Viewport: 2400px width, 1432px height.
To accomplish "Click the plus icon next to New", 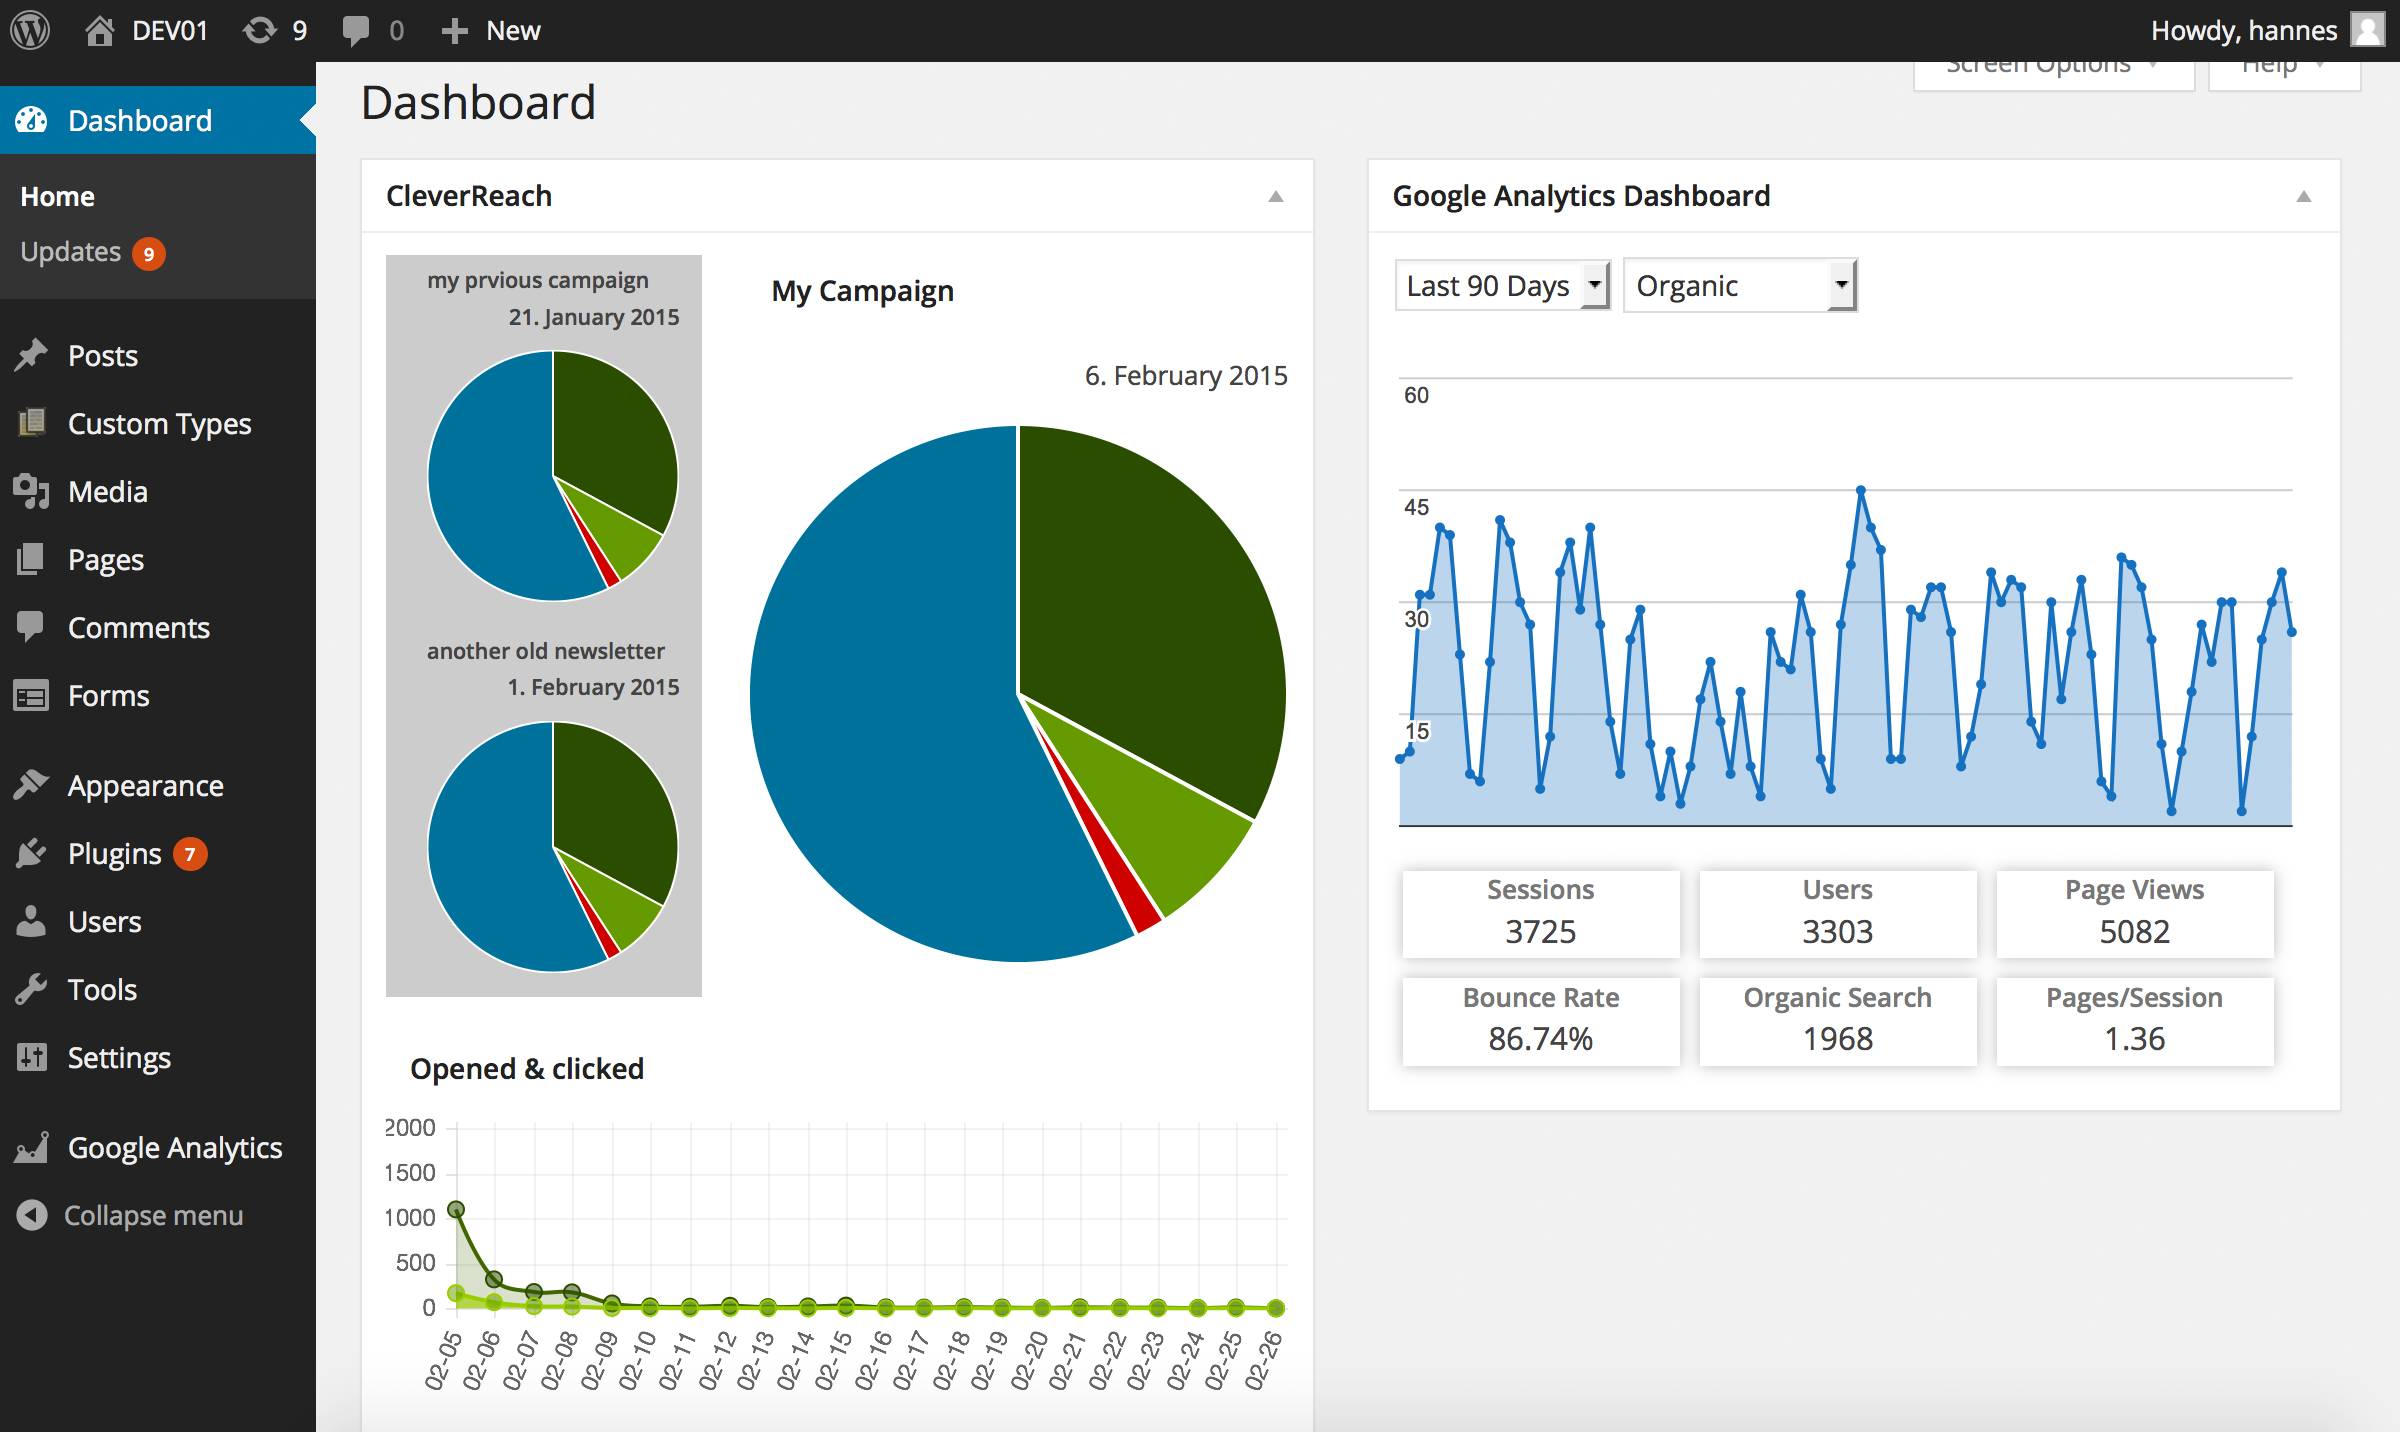I will tap(455, 31).
